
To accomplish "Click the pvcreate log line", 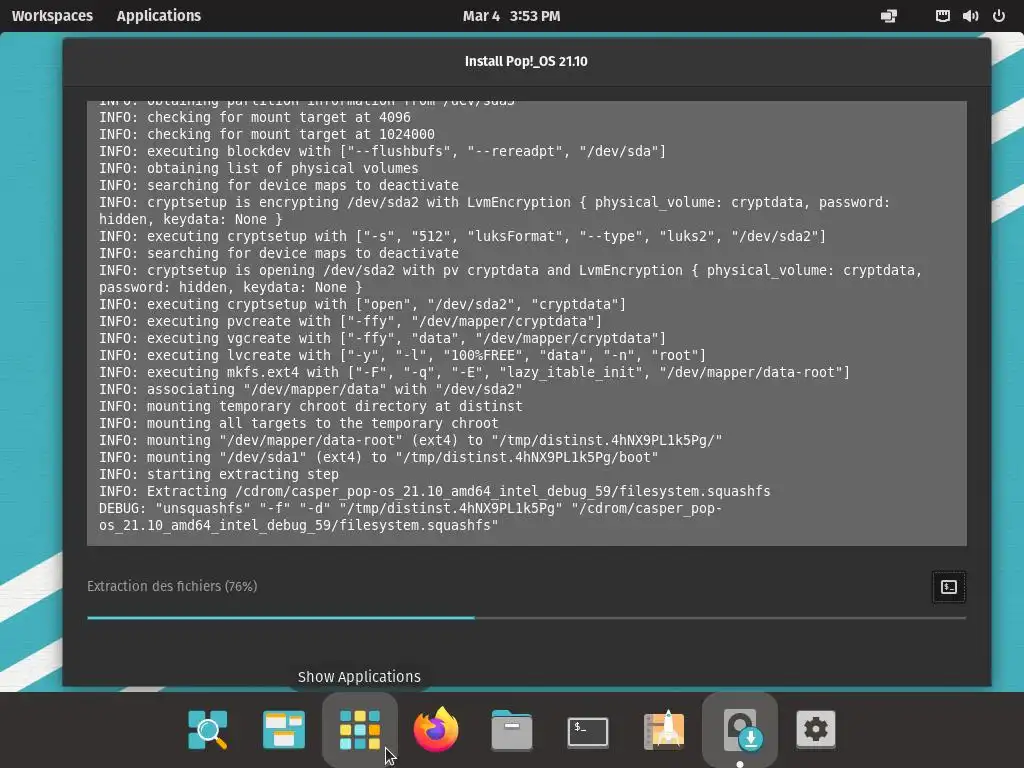I will click(x=351, y=321).
